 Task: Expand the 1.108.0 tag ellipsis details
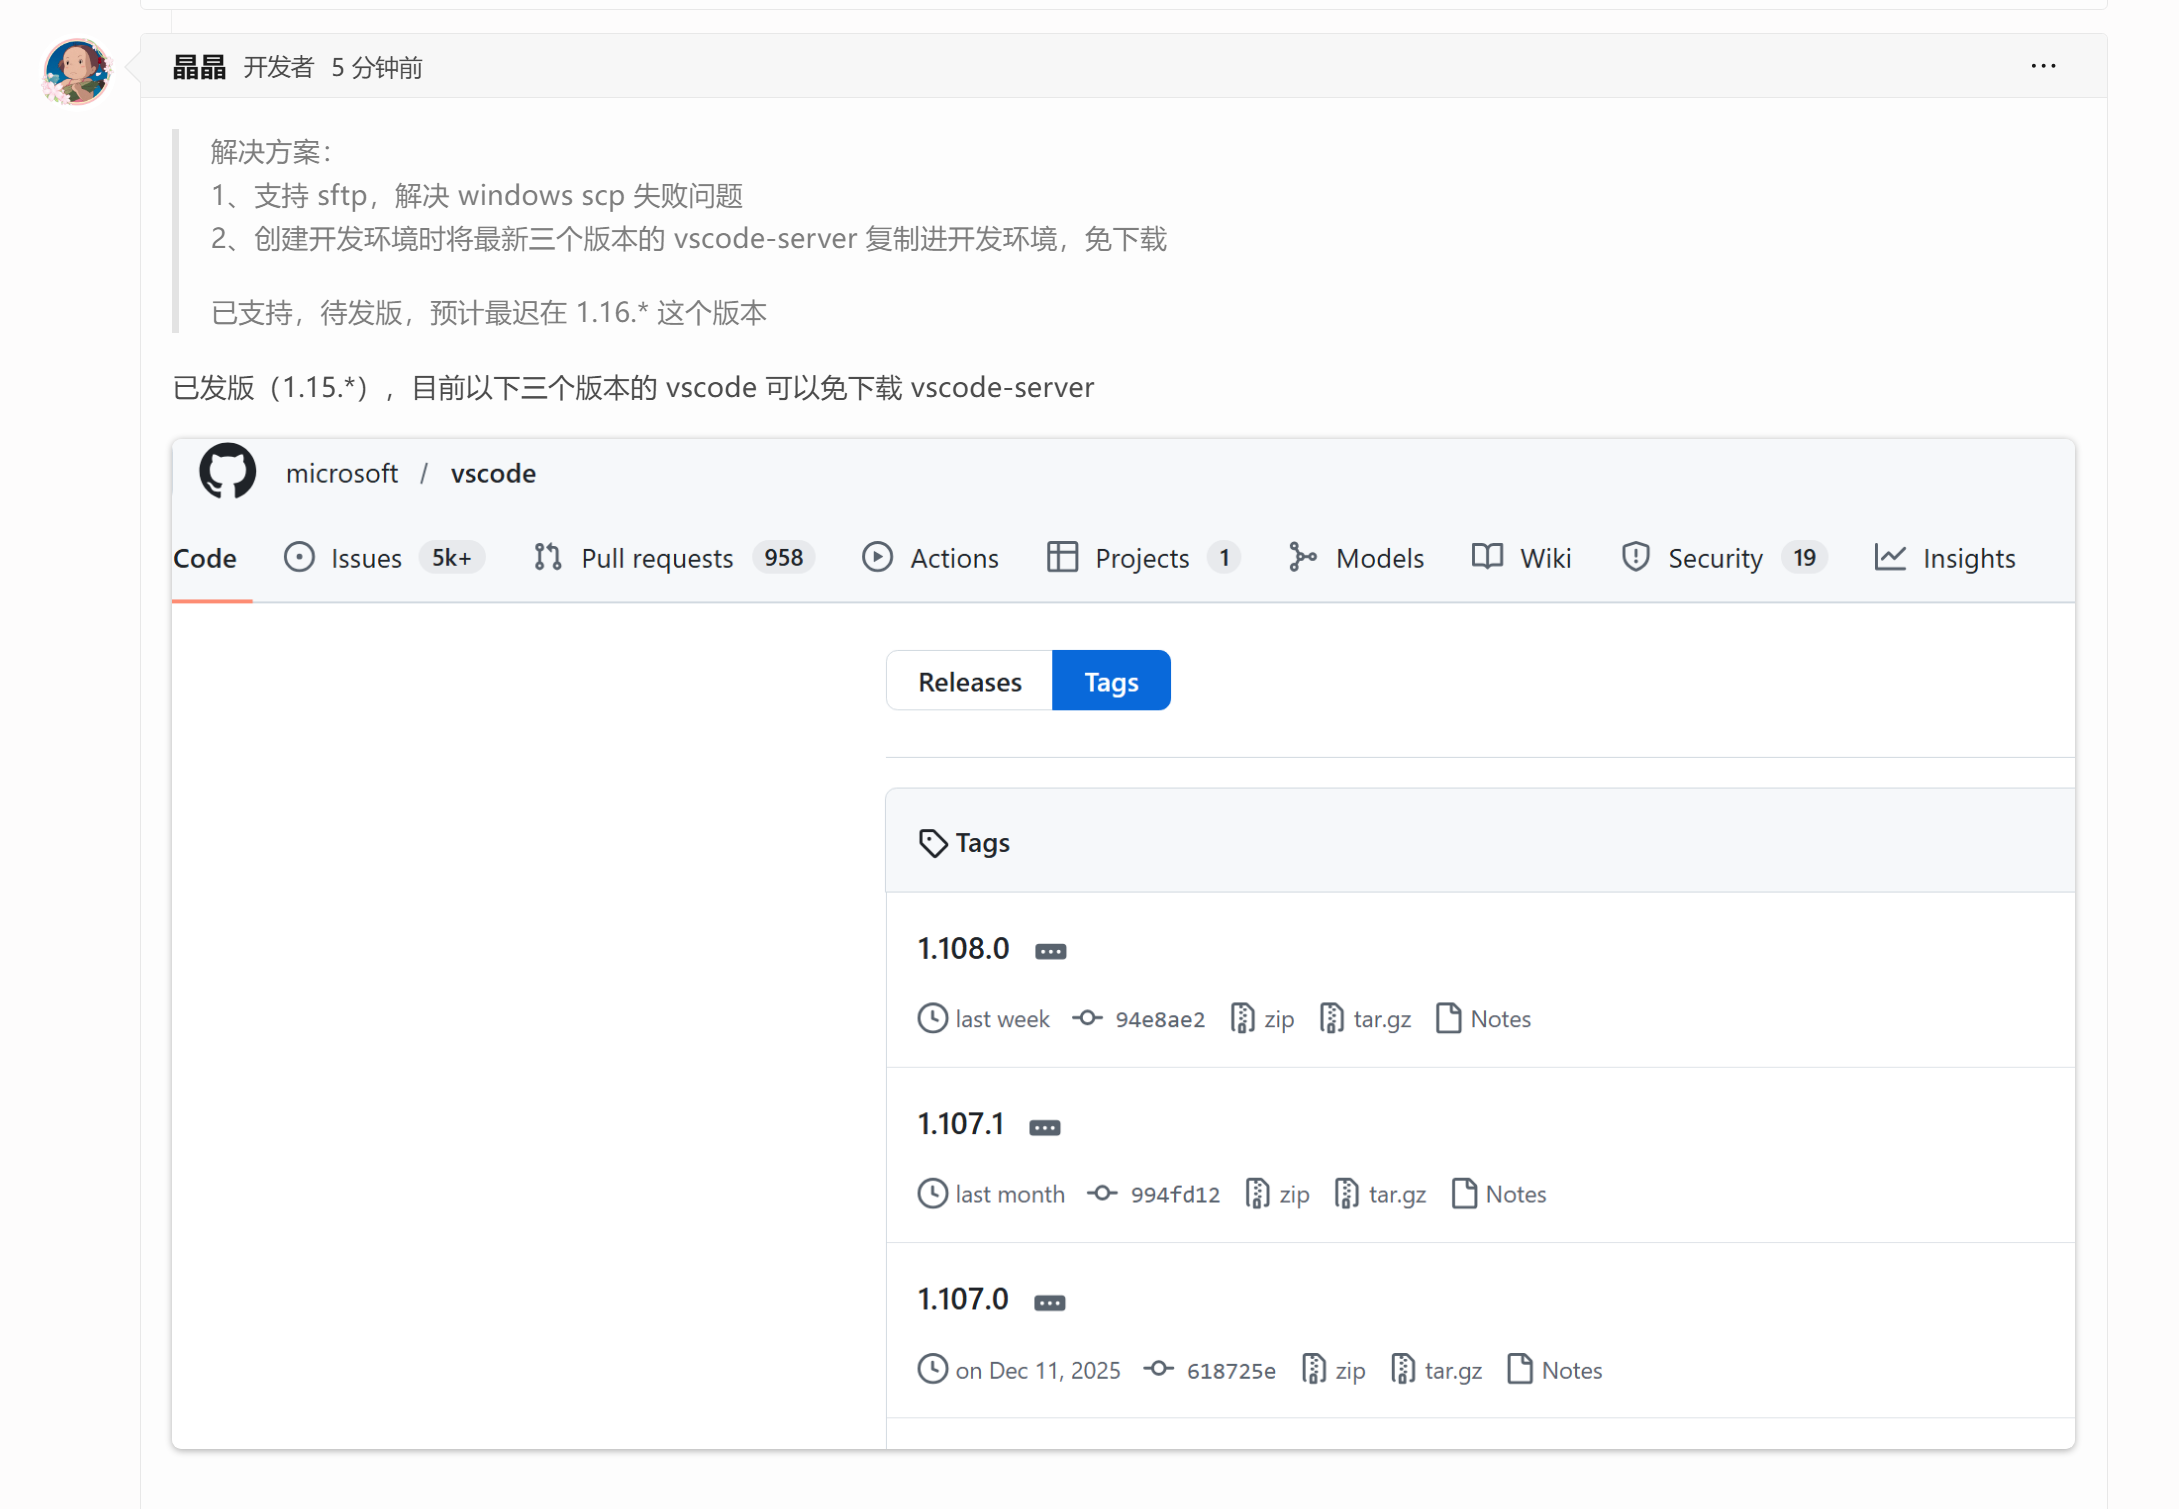pyautogui.click(x=1050, y=951)
